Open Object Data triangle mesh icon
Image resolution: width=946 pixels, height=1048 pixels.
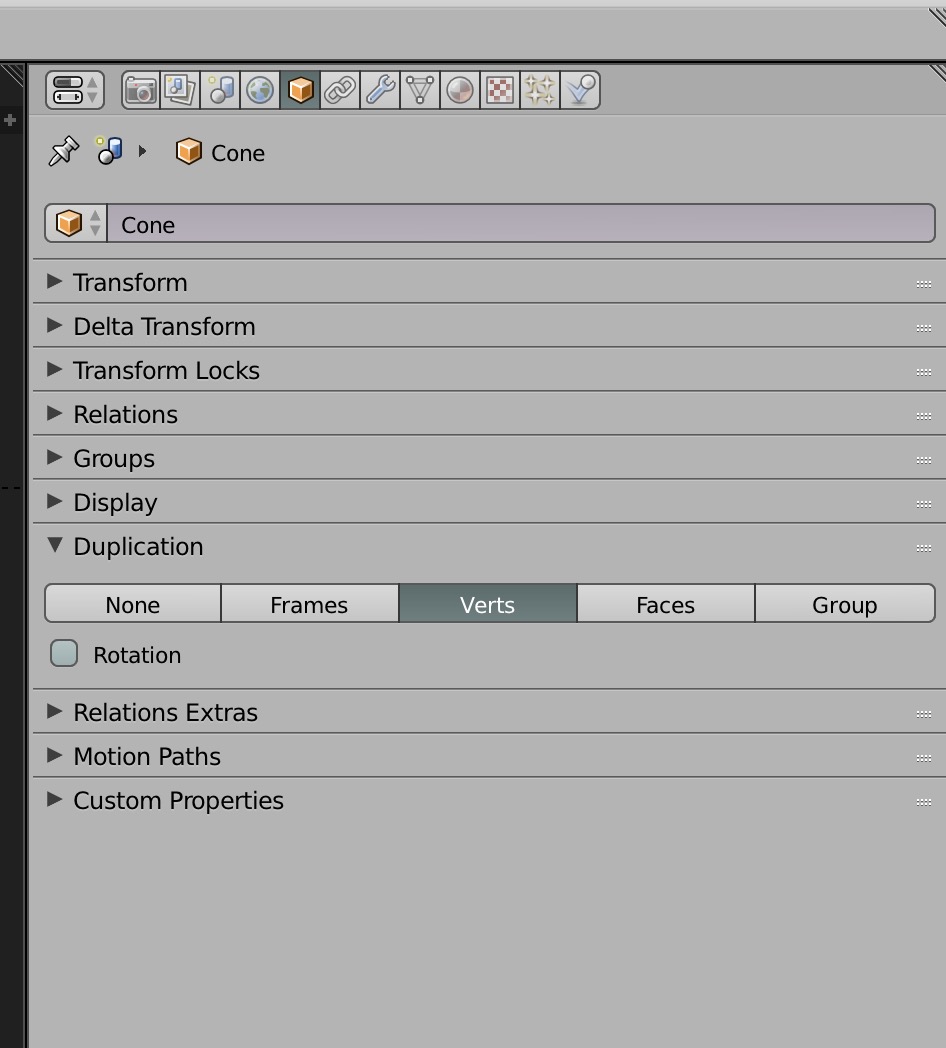[420, 90]
